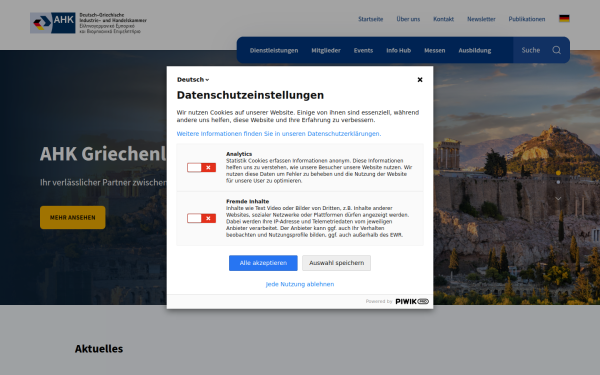Open the Deutsch language dropdown
The image size is (600, 375).
pyautogui.click(x=193, y=80)
